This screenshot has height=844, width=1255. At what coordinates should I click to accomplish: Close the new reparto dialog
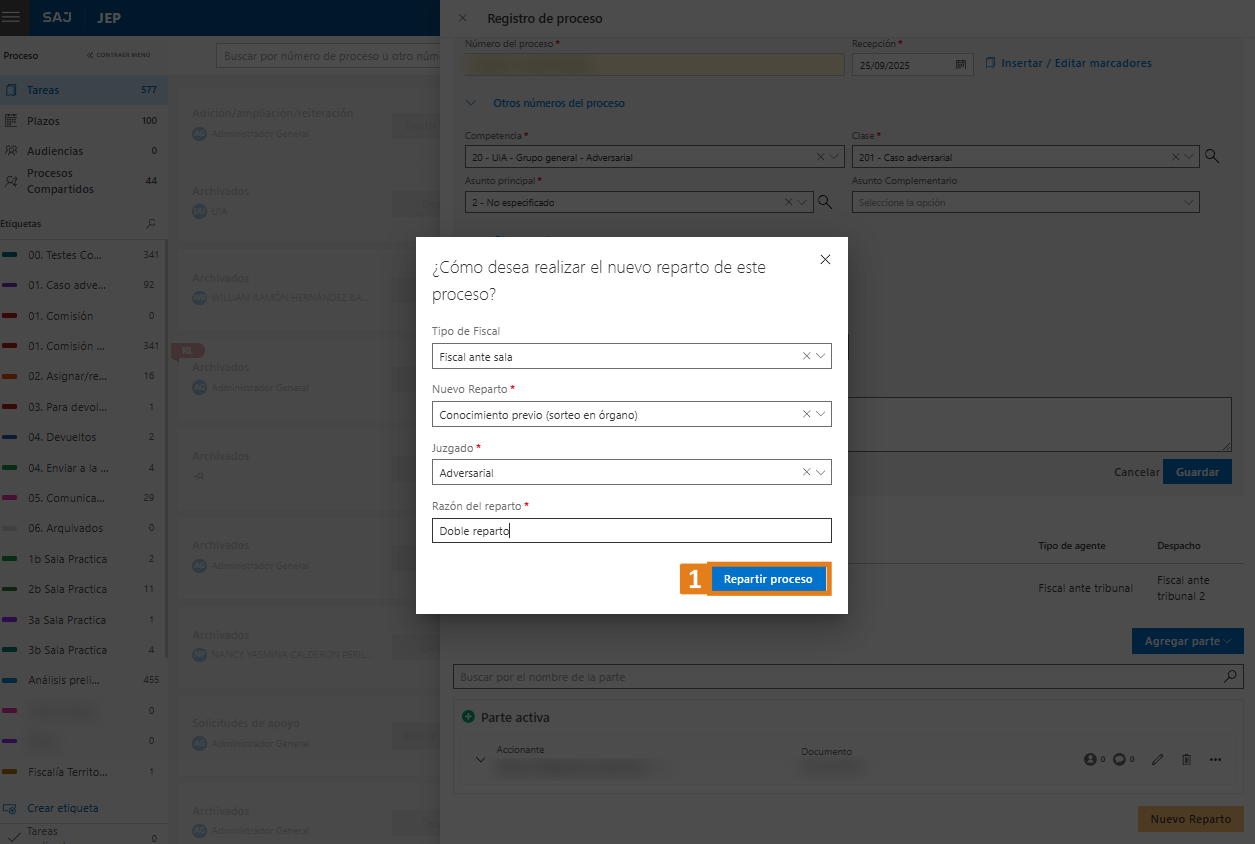tap(825, 259)
